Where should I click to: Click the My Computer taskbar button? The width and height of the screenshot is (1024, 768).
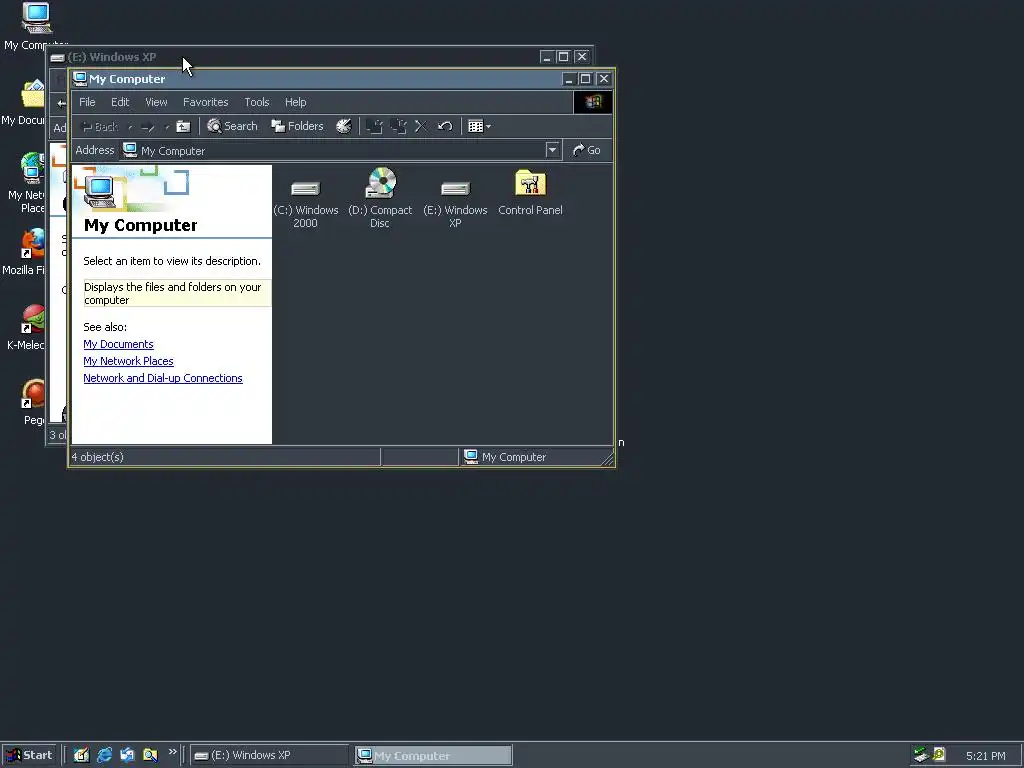(x=434, y=756)
